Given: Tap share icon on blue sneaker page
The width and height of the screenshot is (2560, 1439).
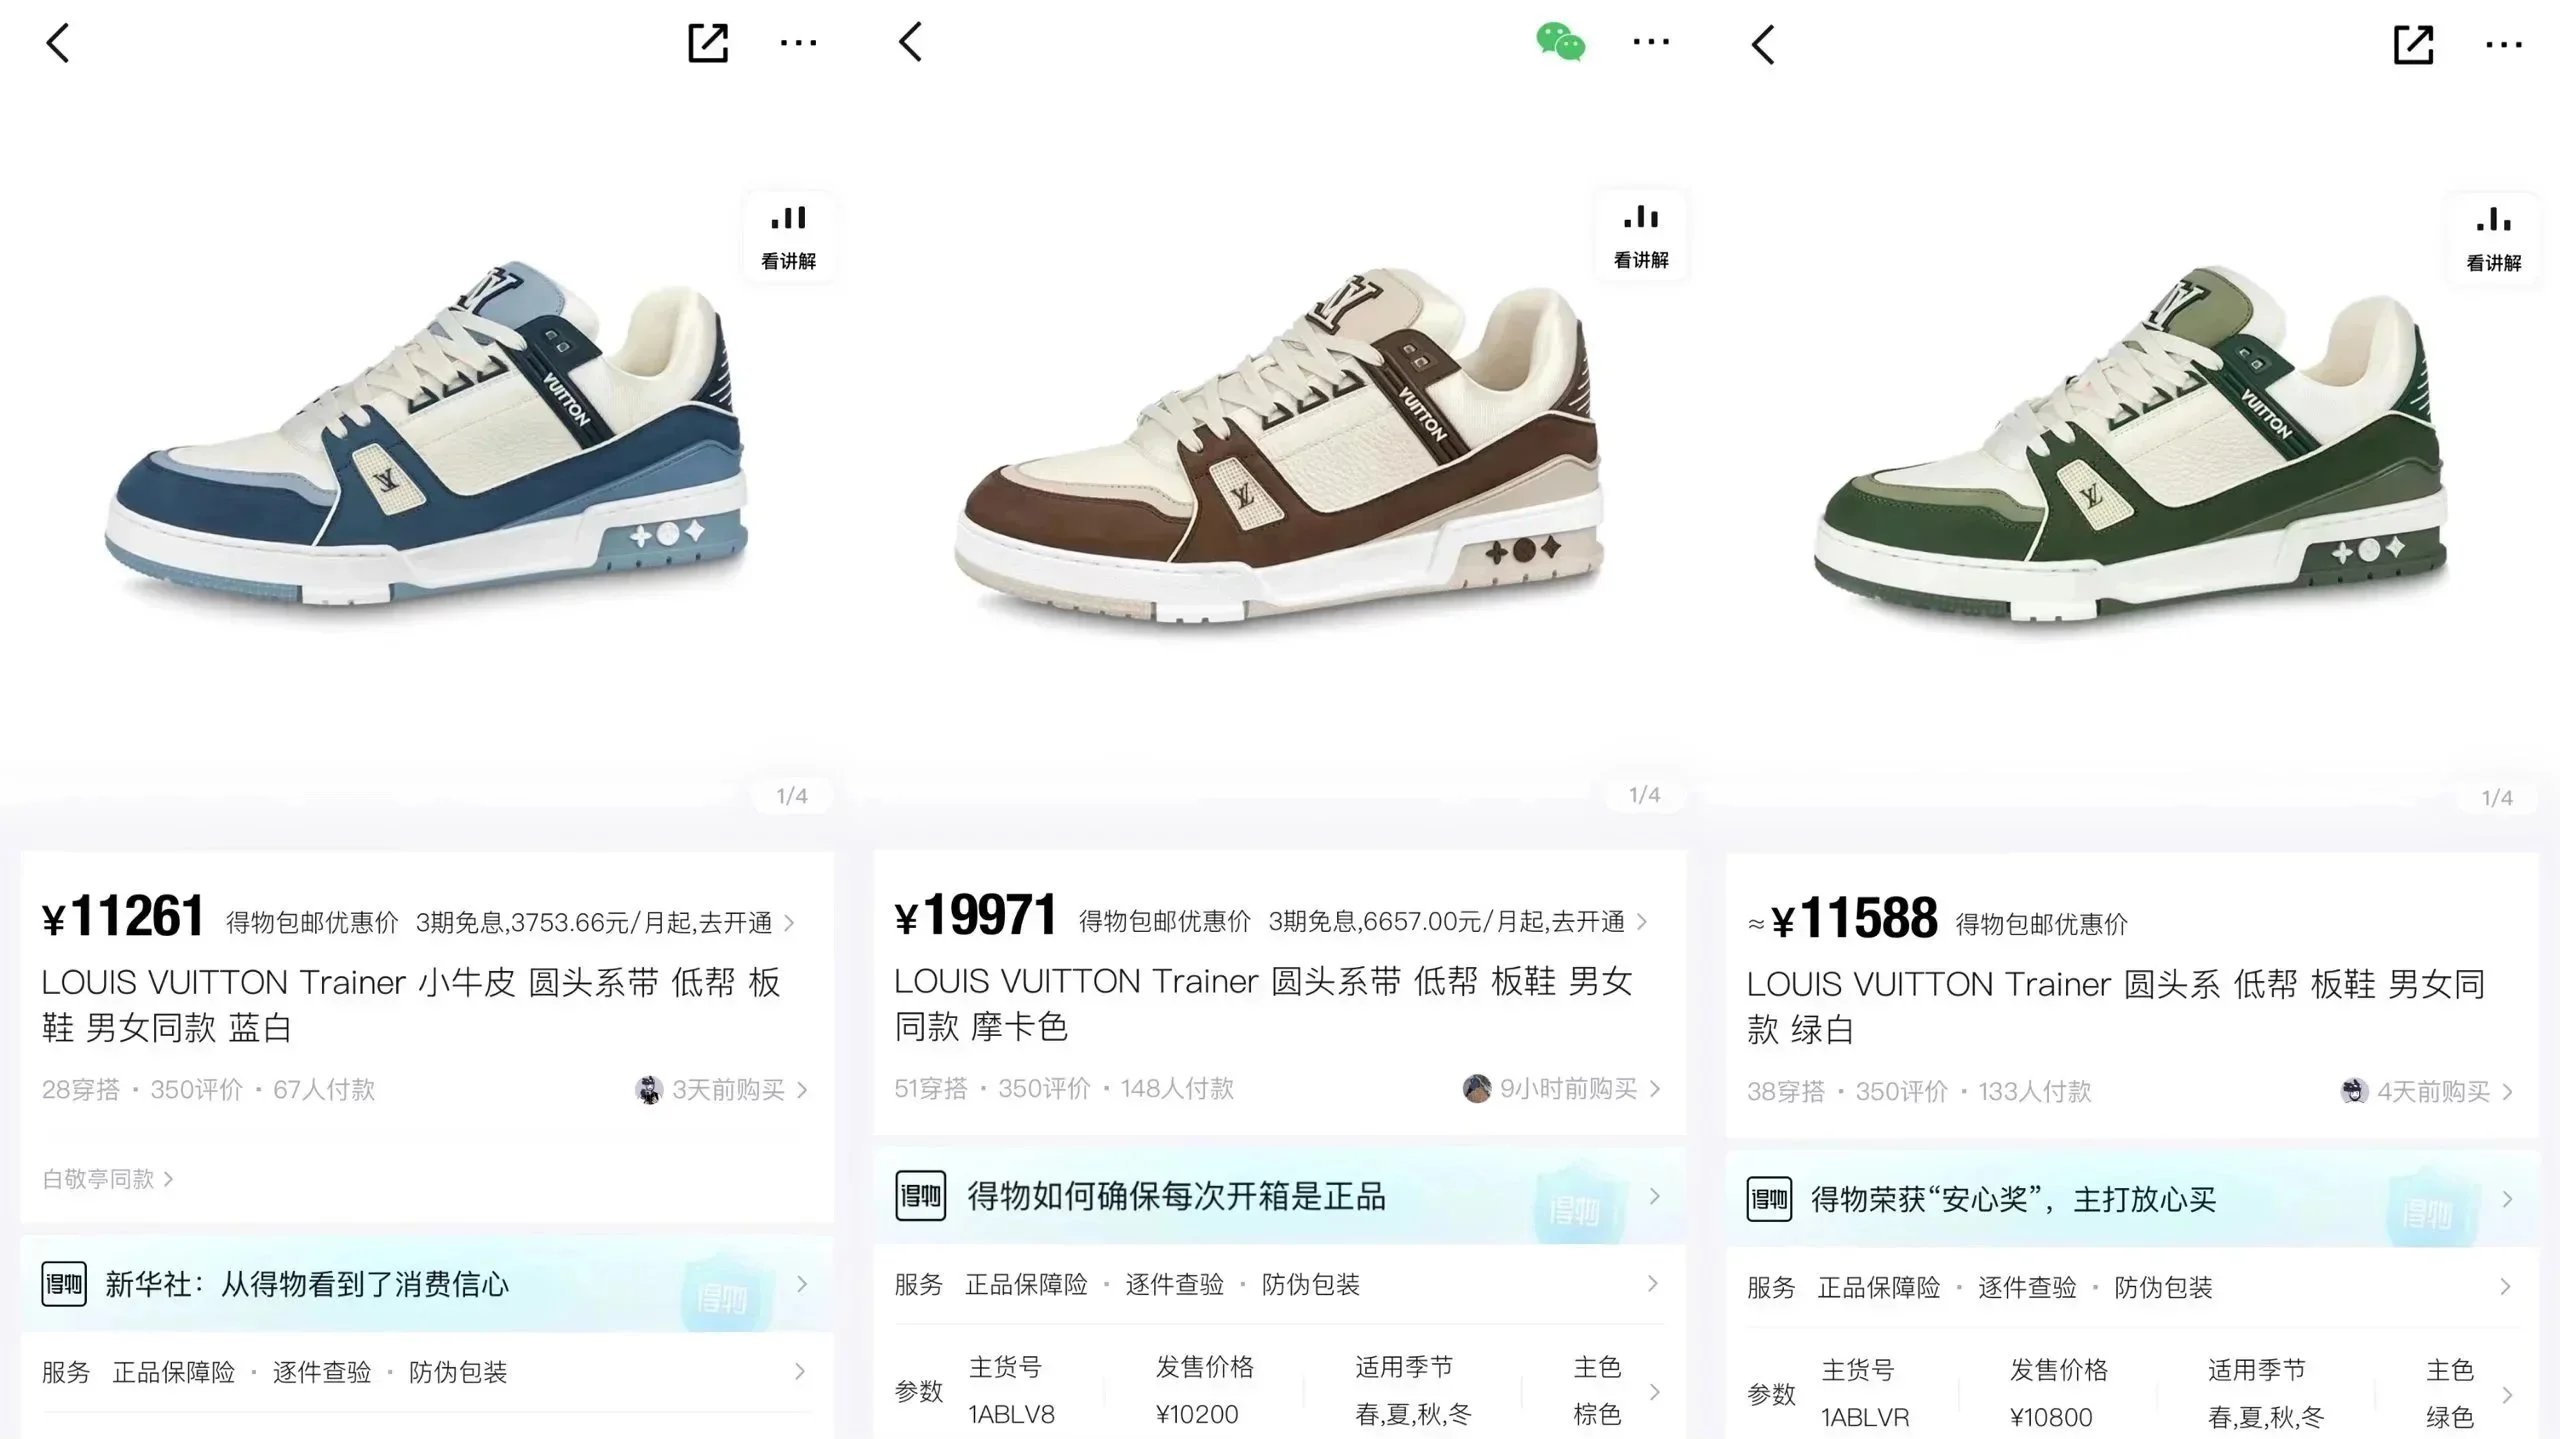Looking at the screenshot, I should [707, 43].
